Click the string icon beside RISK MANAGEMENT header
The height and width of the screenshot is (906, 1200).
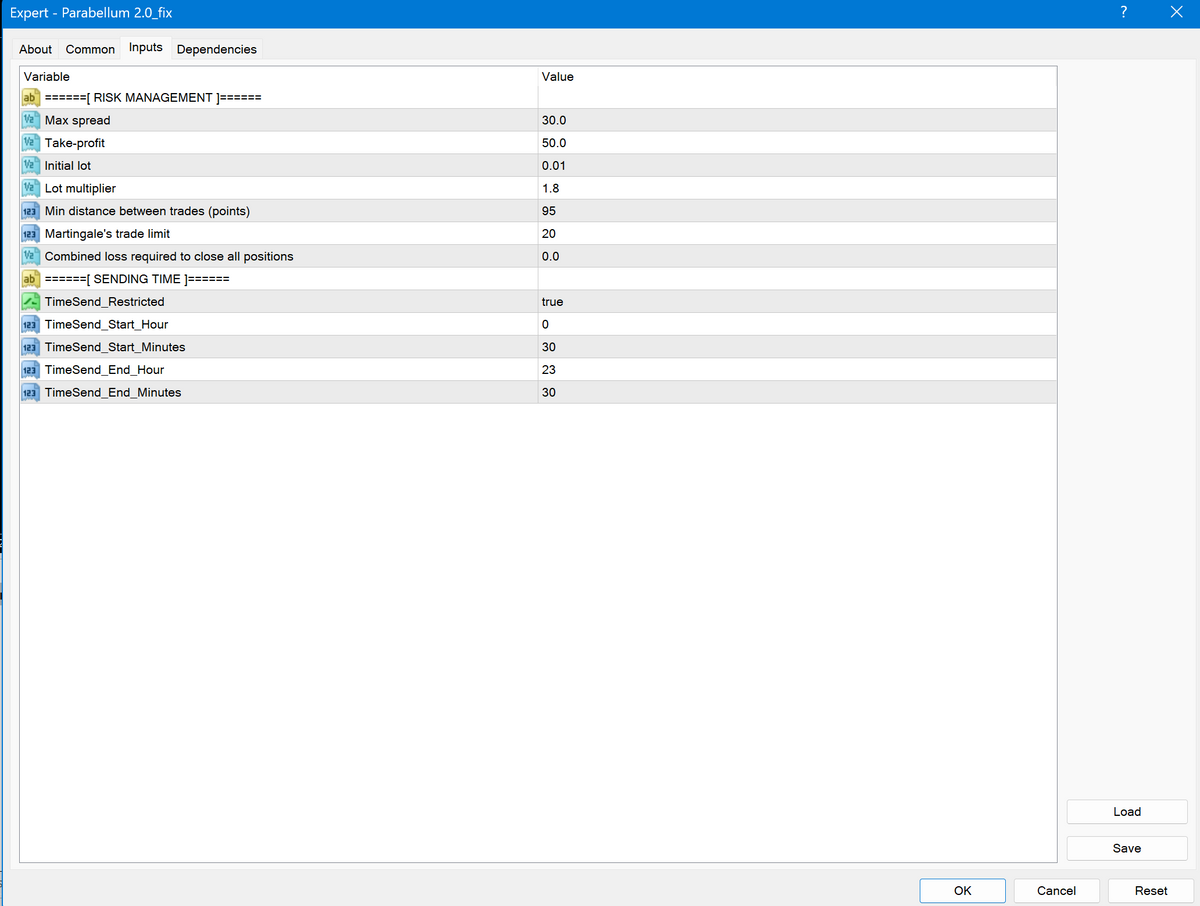30,98
